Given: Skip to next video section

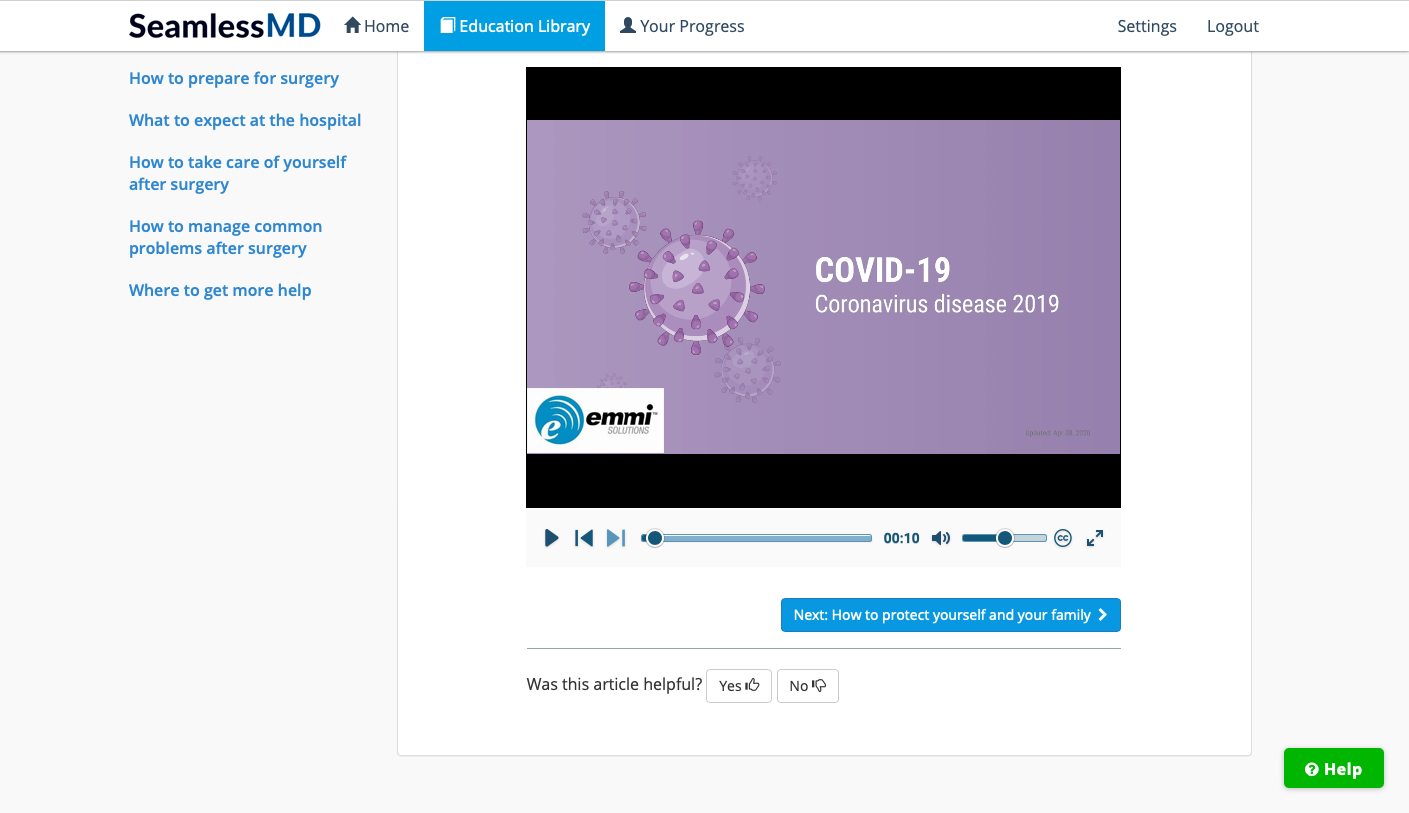Looking at the screenshot, I should 616,538.
